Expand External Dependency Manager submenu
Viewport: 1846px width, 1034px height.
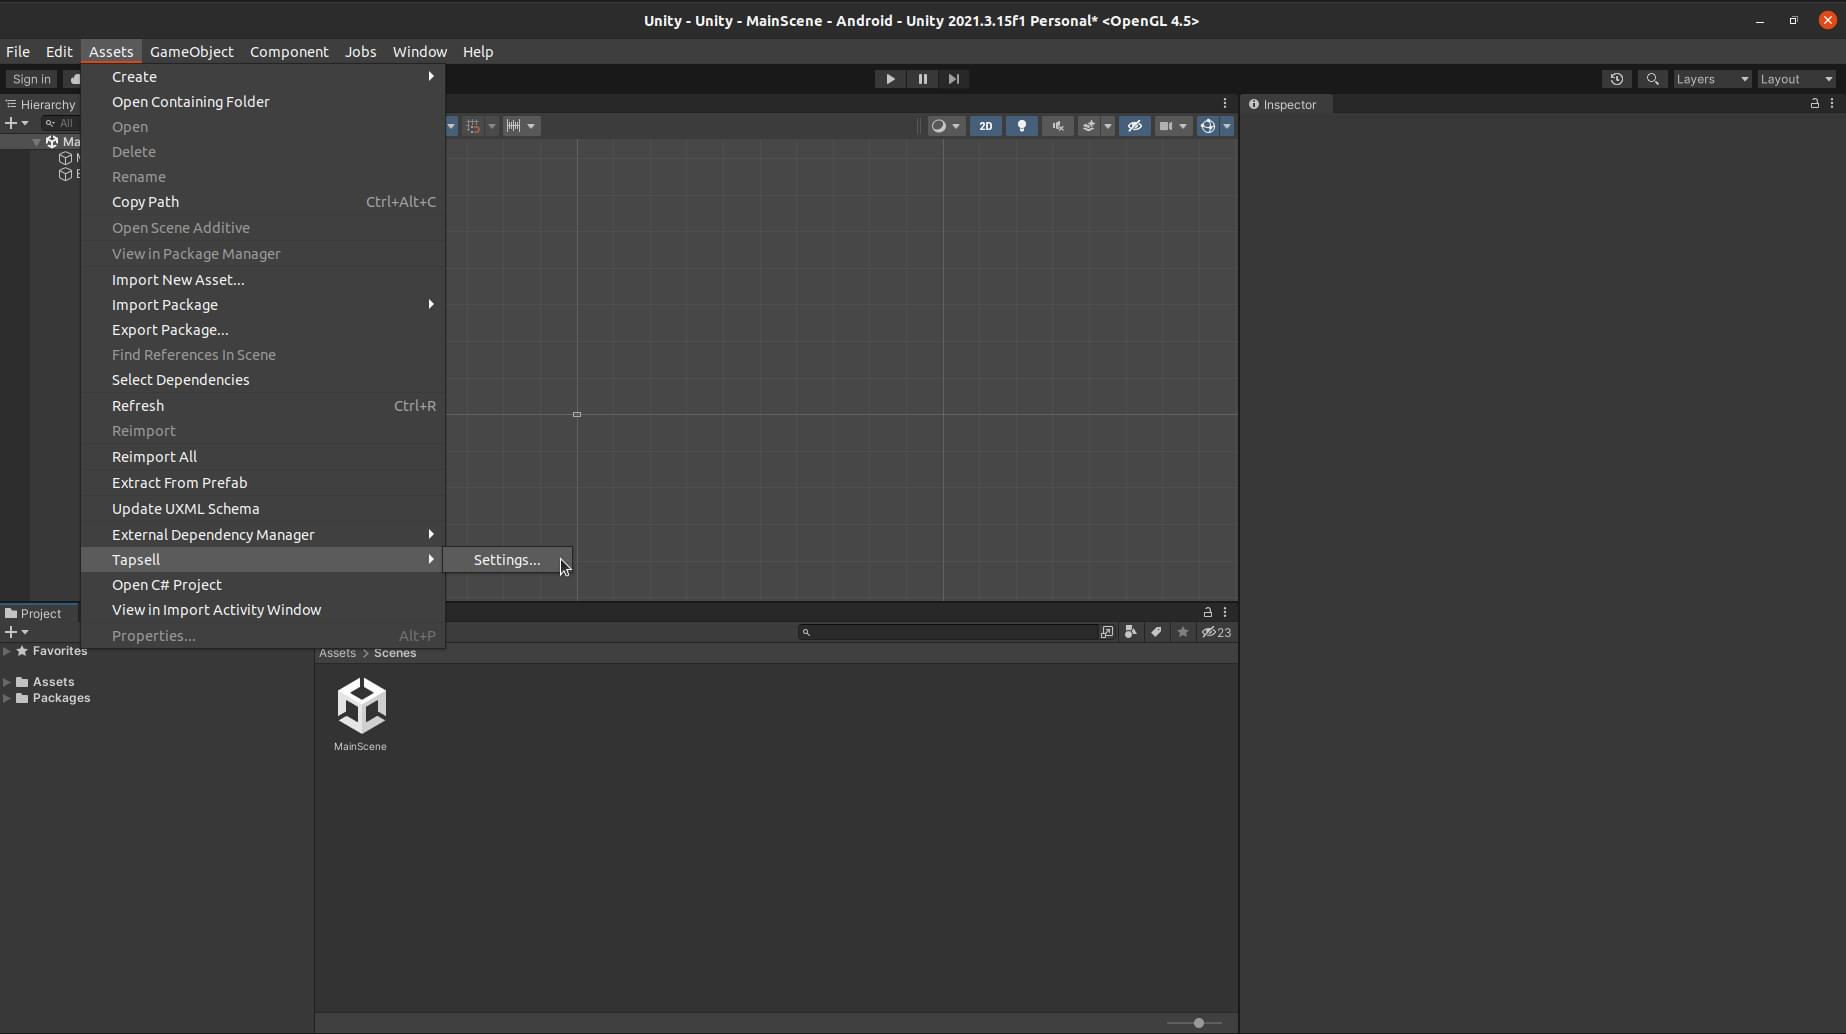[x=263, y=535]
